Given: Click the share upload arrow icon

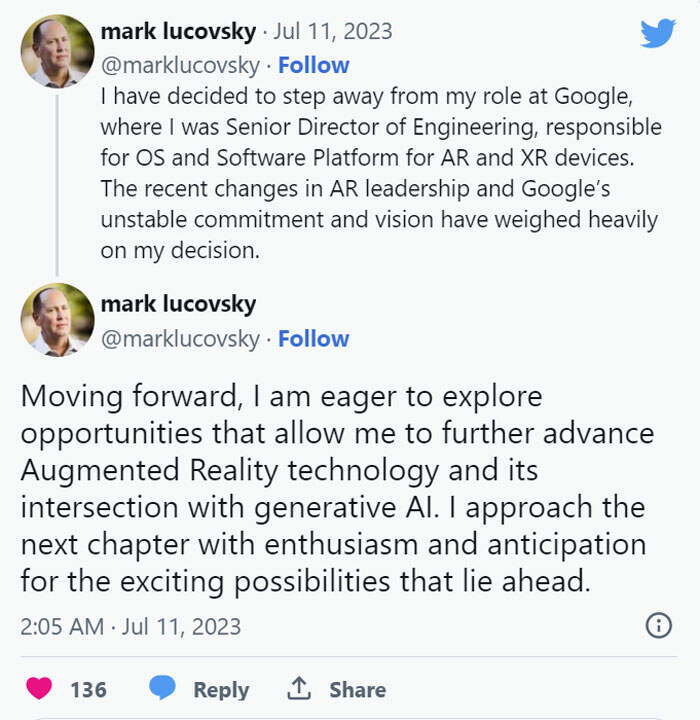Looking at the screenshot, I should 298,689.
